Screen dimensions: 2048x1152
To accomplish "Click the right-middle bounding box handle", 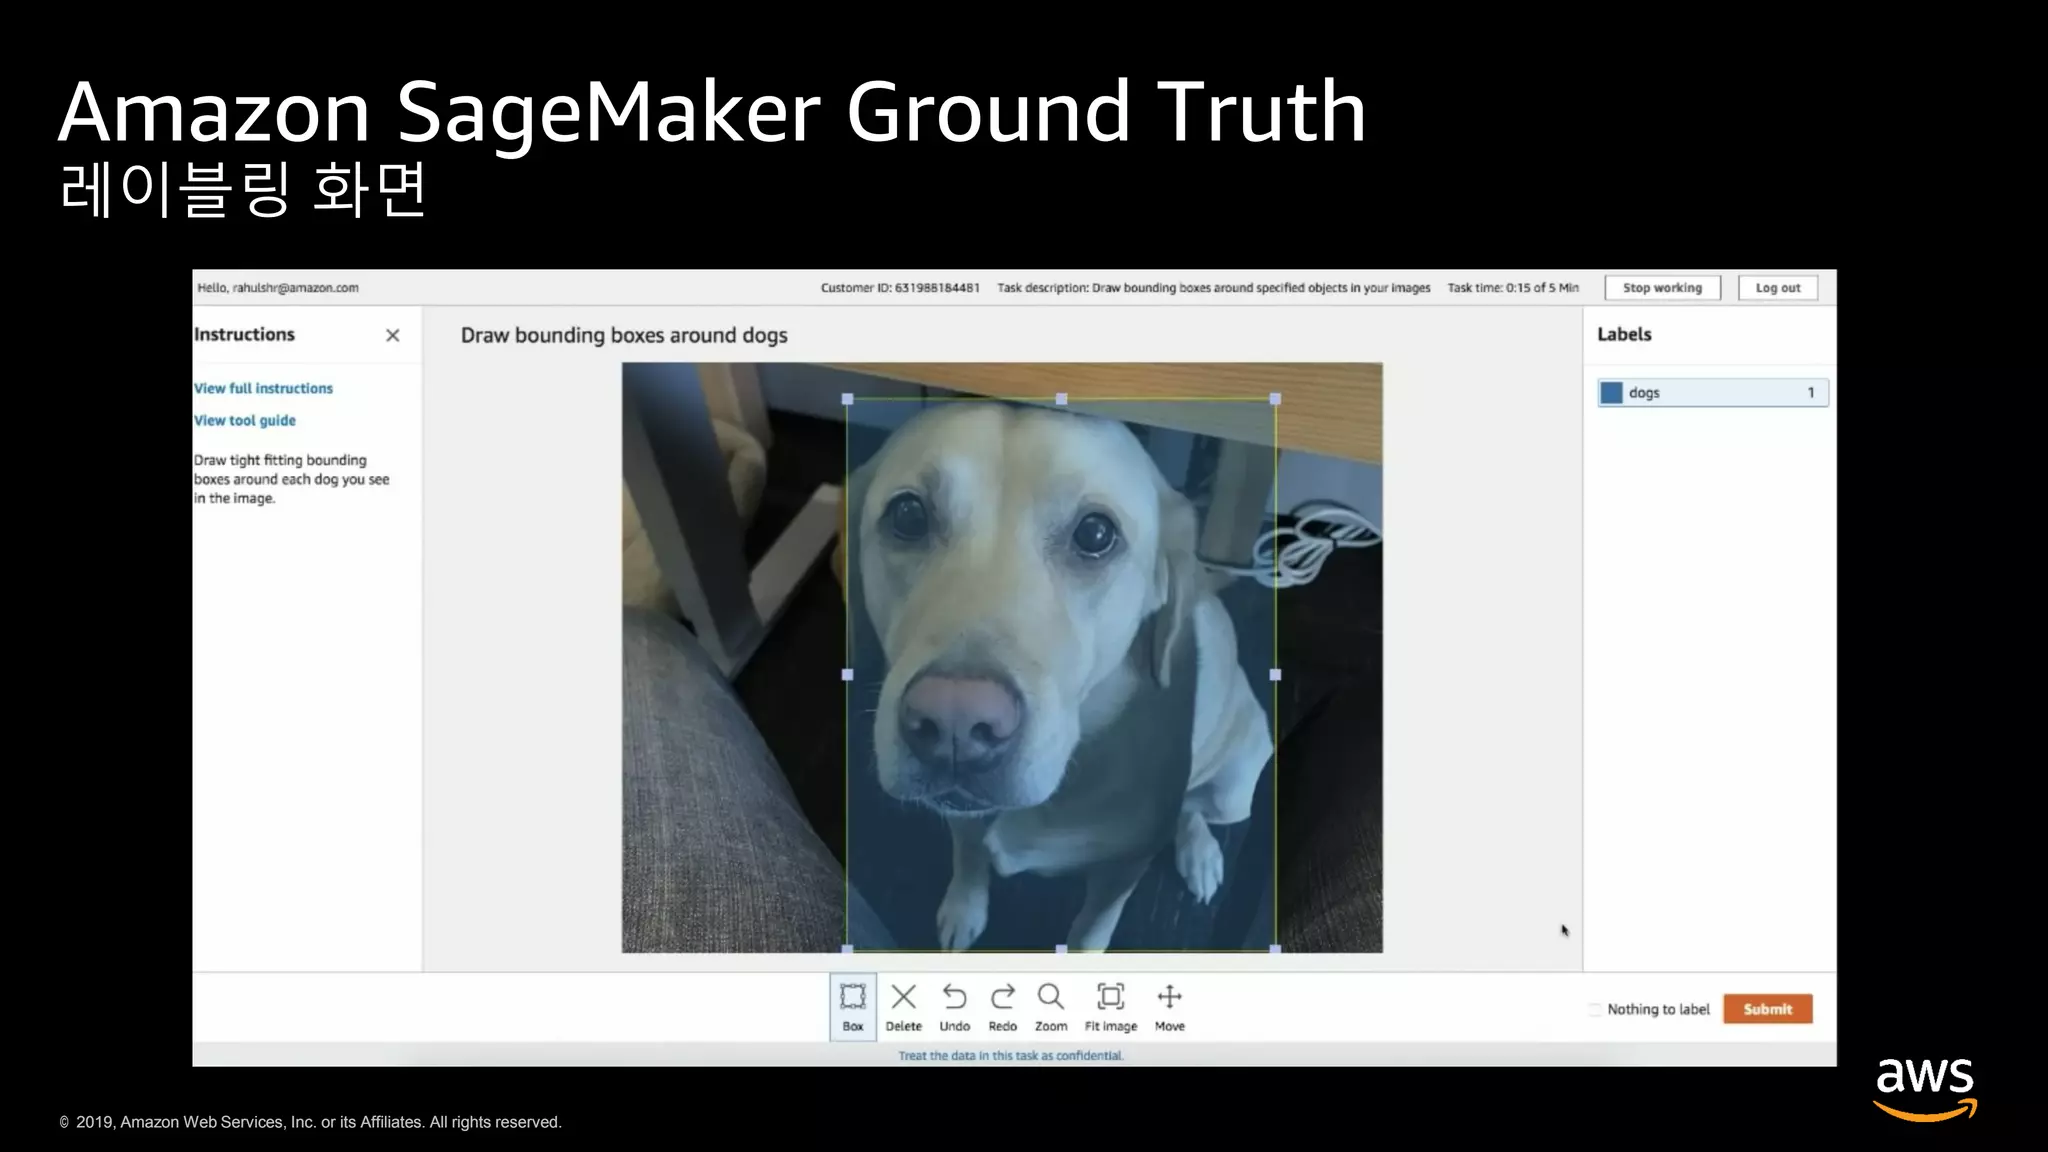I will point(1275,675).
